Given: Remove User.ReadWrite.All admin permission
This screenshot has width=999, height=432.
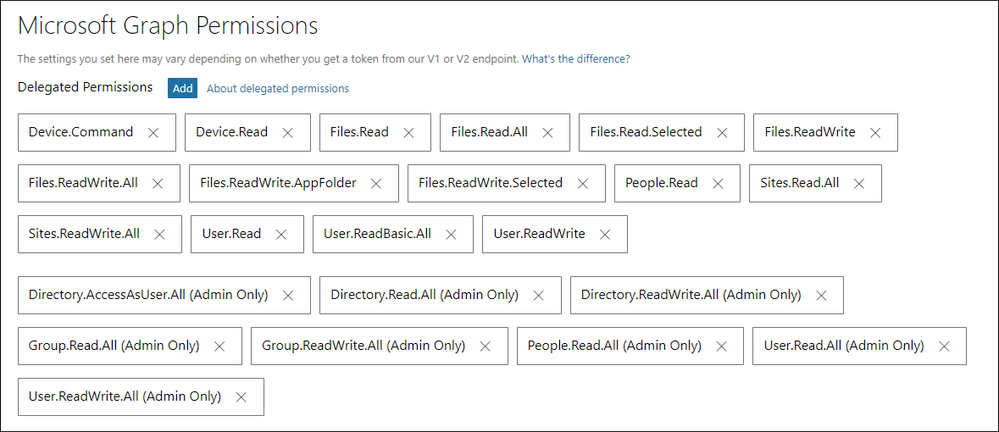Looking at the screenshot, I should [241, 397].
